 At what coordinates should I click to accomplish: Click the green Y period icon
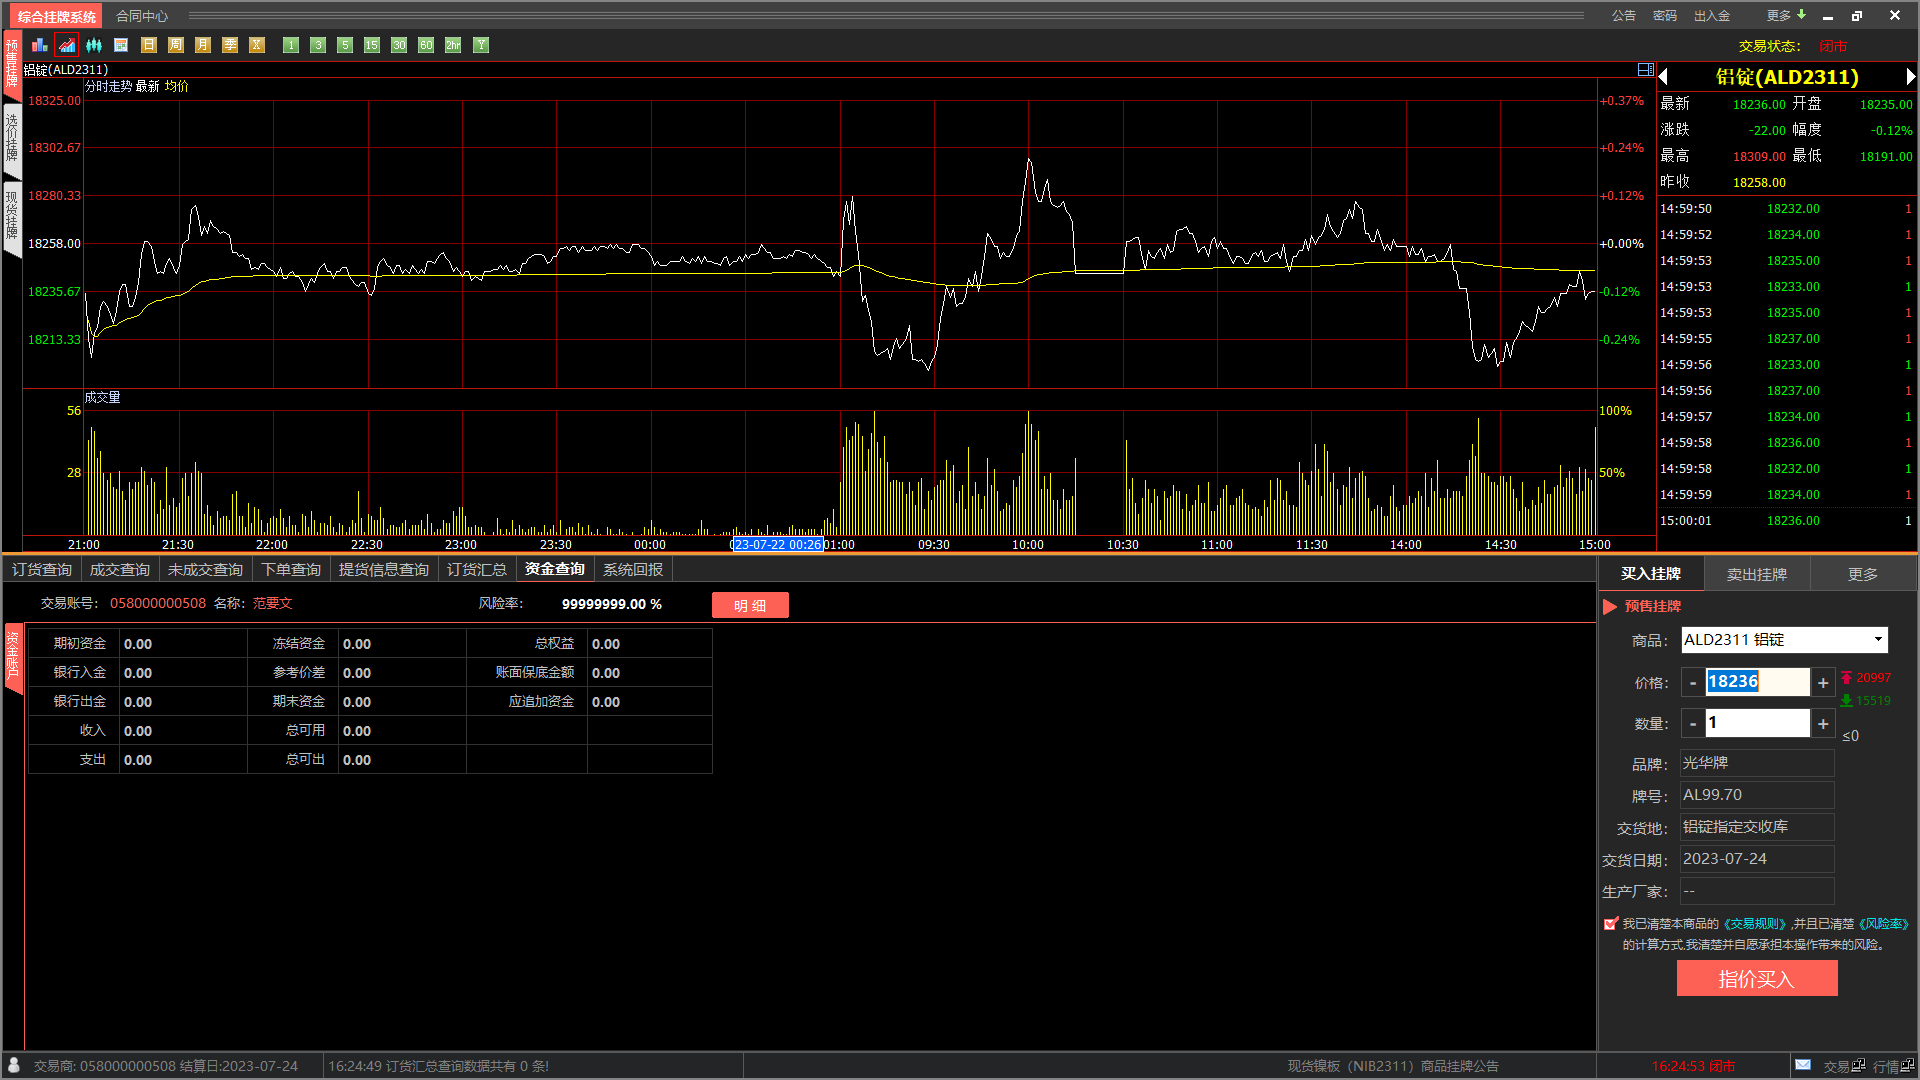tap(481, 45)
